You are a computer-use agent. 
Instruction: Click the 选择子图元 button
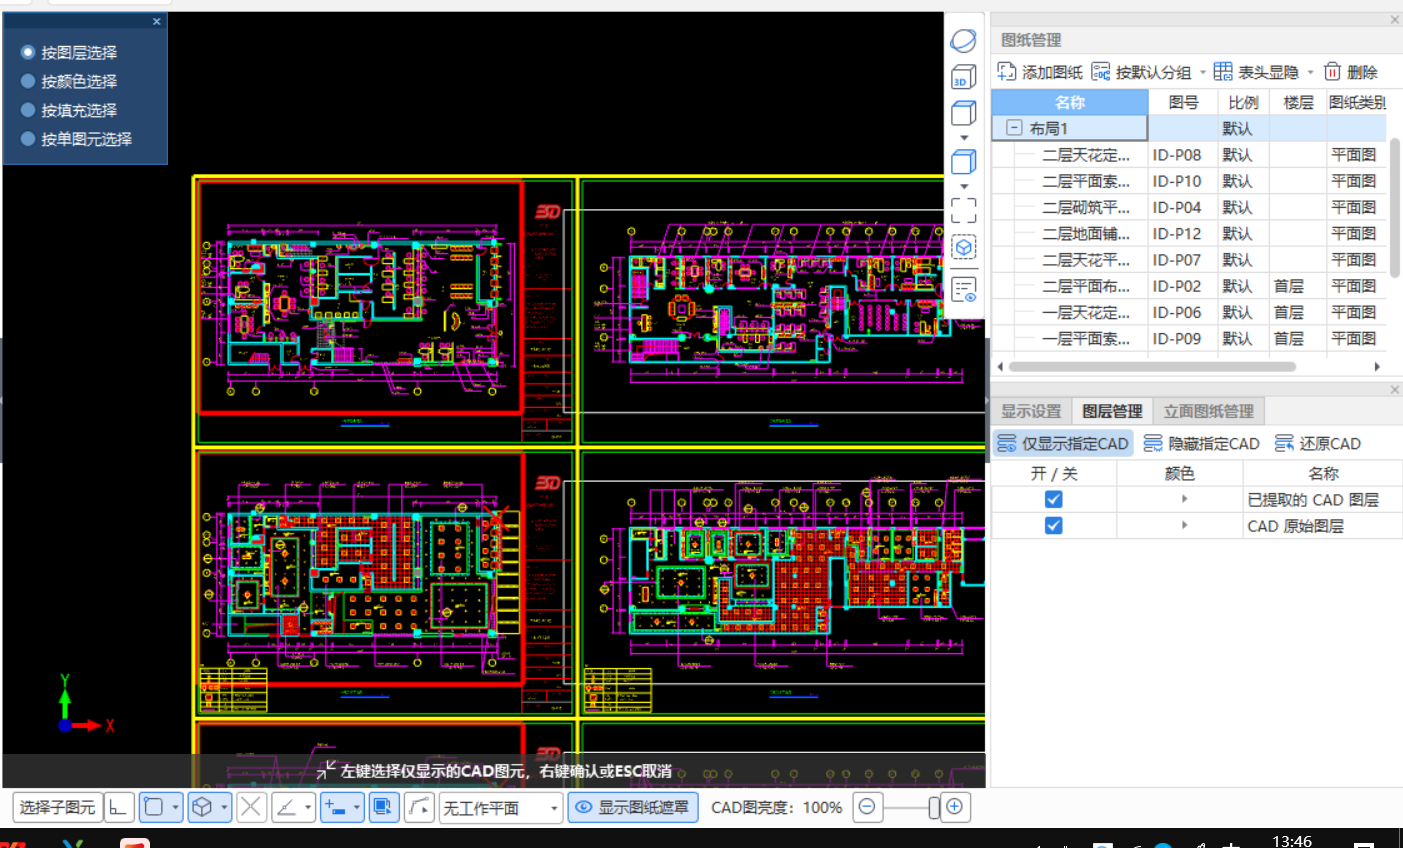tap(57, 807)
